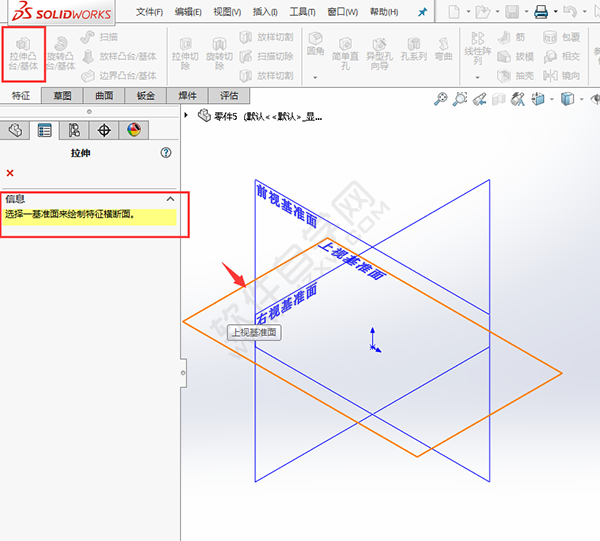Select the 镜向 mirror tool
Viewport: 600px width, 541px height.
click(x=562, y=76)
